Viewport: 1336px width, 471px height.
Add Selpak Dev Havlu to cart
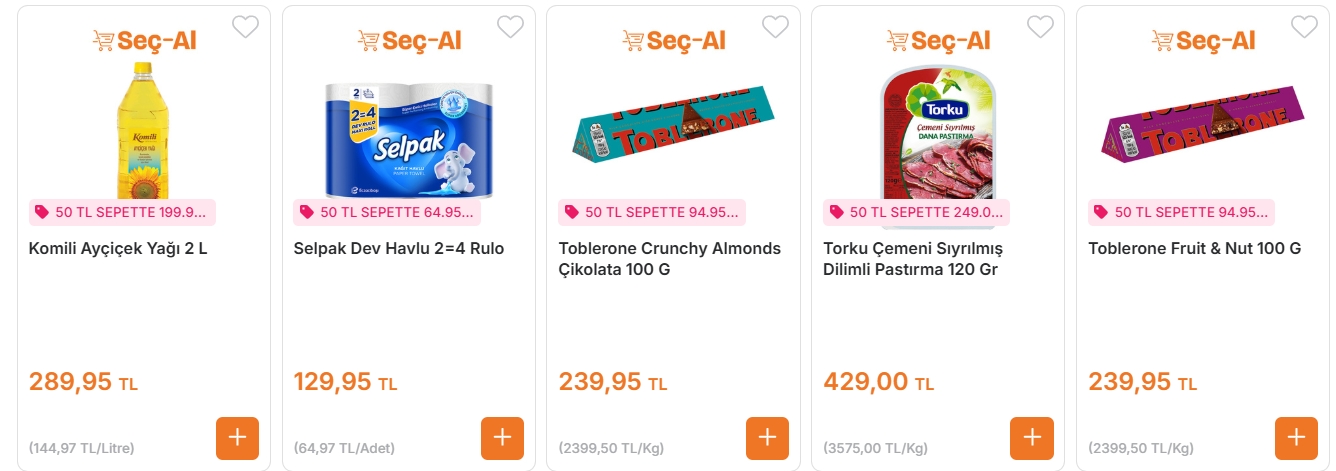(502, 438)
